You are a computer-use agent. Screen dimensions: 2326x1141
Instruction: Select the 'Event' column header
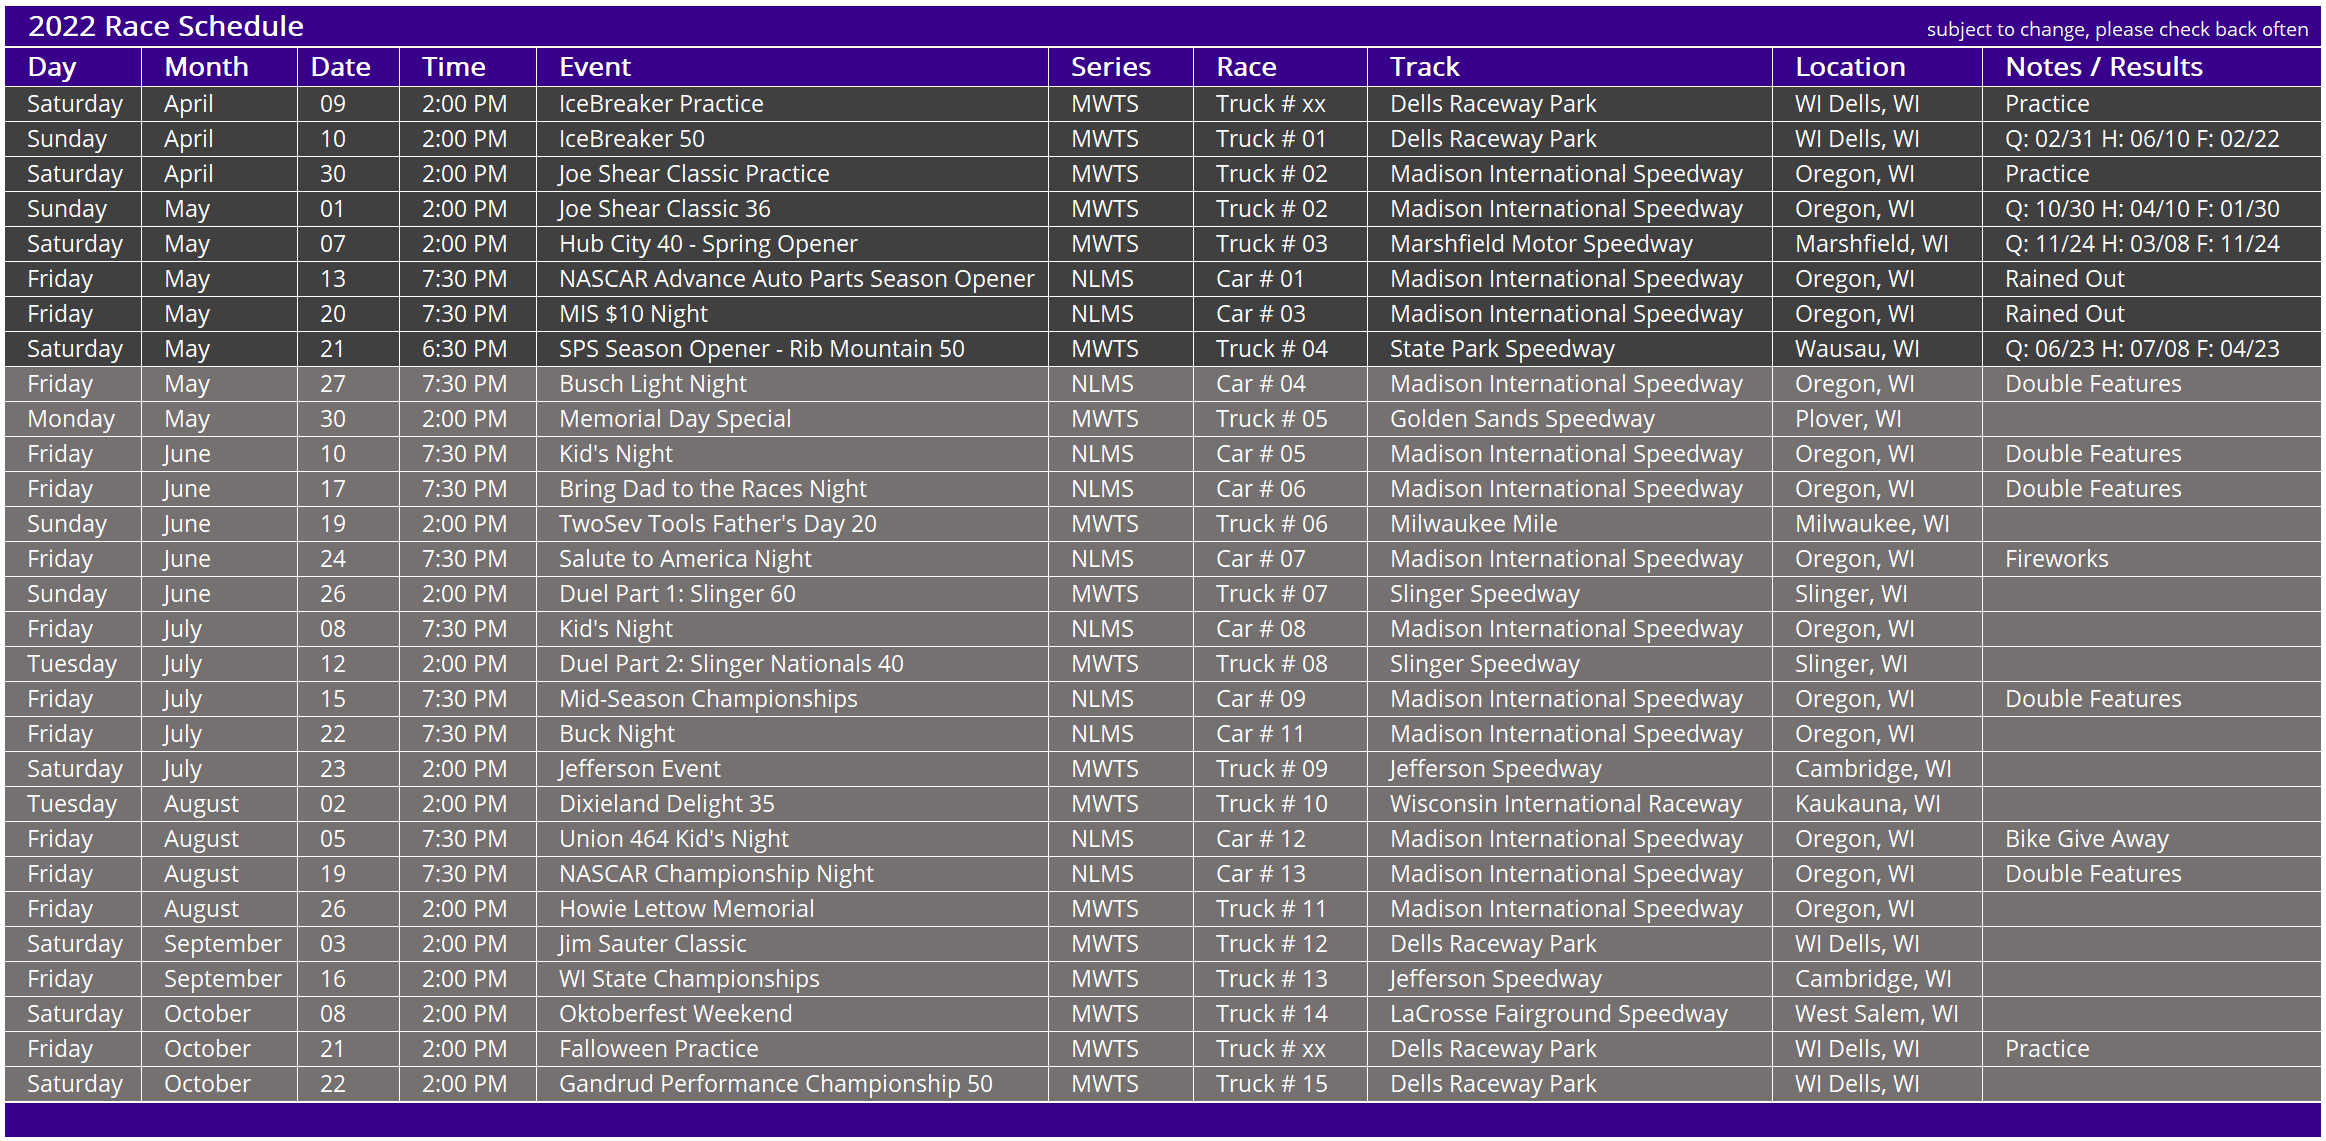point(595,67)
